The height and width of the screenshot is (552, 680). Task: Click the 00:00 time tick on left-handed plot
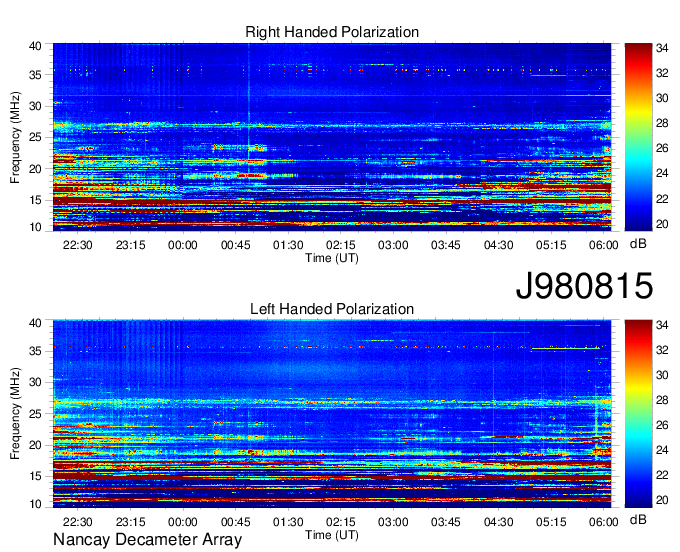point(183,522)
